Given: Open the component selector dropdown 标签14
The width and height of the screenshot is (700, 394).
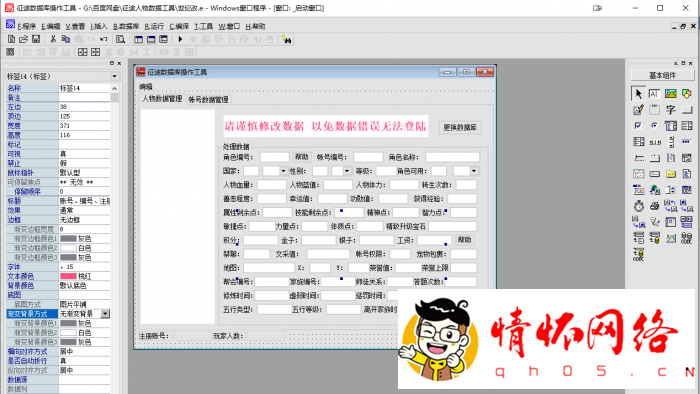Looking at the screenshot, I should (x=114, y=77).
